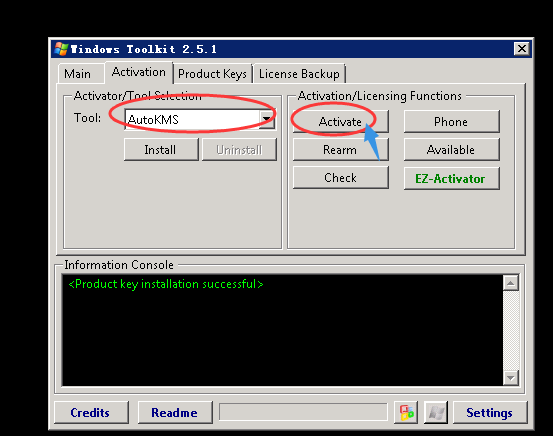Image resolution: width=553 pixels, height=436 pixels.
Task: Click the Activate button
Action: pos(341,122)
